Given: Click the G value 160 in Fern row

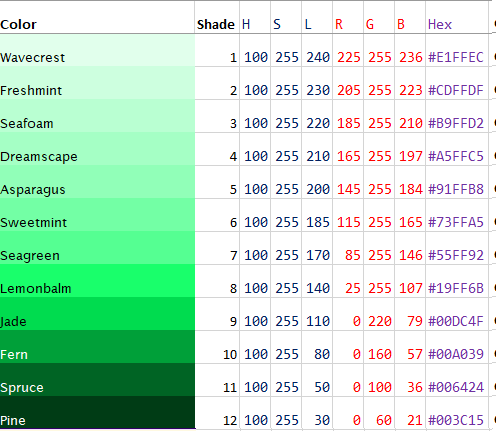Looking at the screenshot, I should pyautogui.click(x=379, y=347).
